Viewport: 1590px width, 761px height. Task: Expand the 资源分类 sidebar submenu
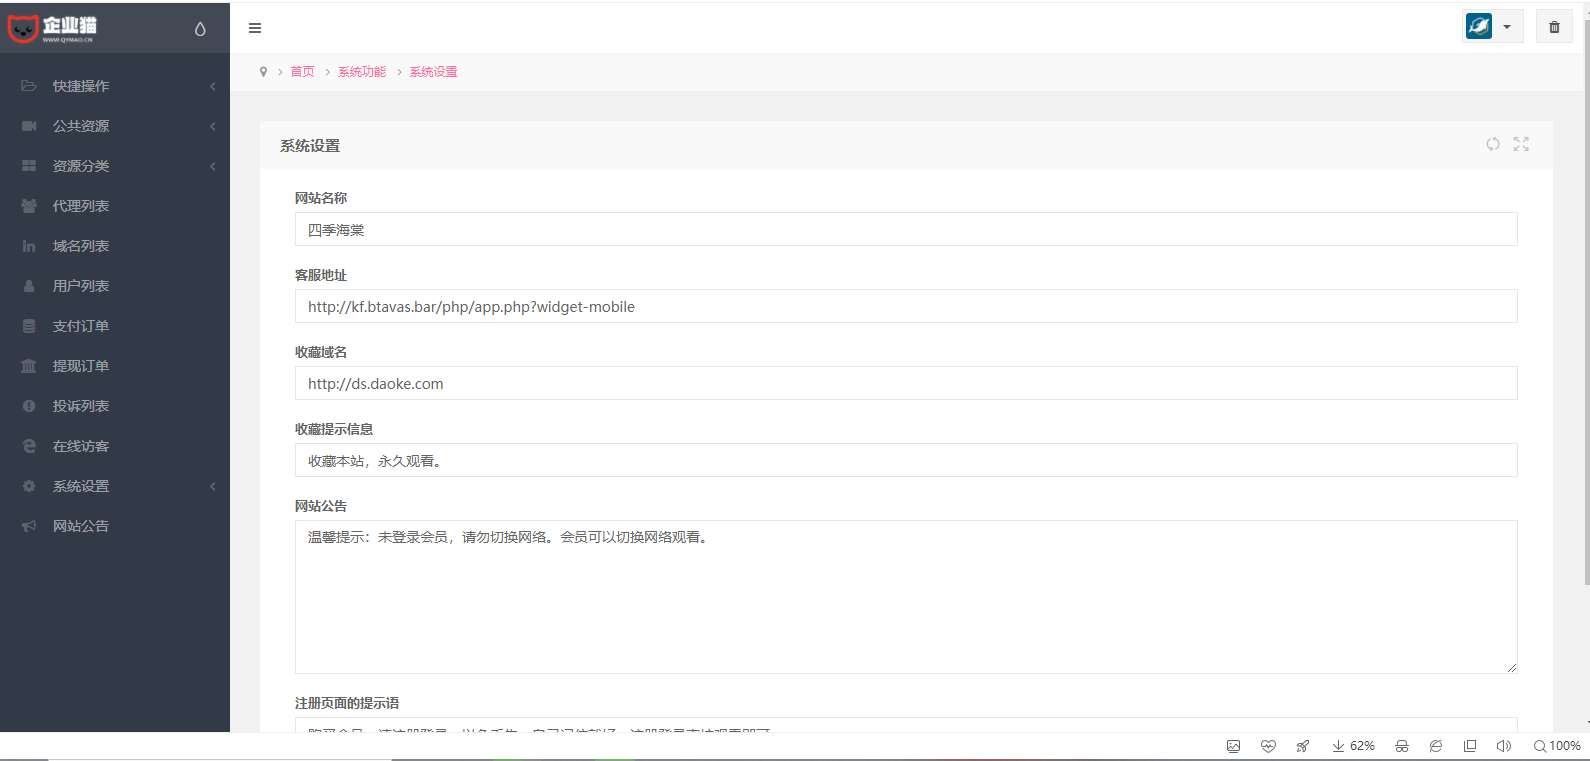pyautogui.click(x=115, y=166)
